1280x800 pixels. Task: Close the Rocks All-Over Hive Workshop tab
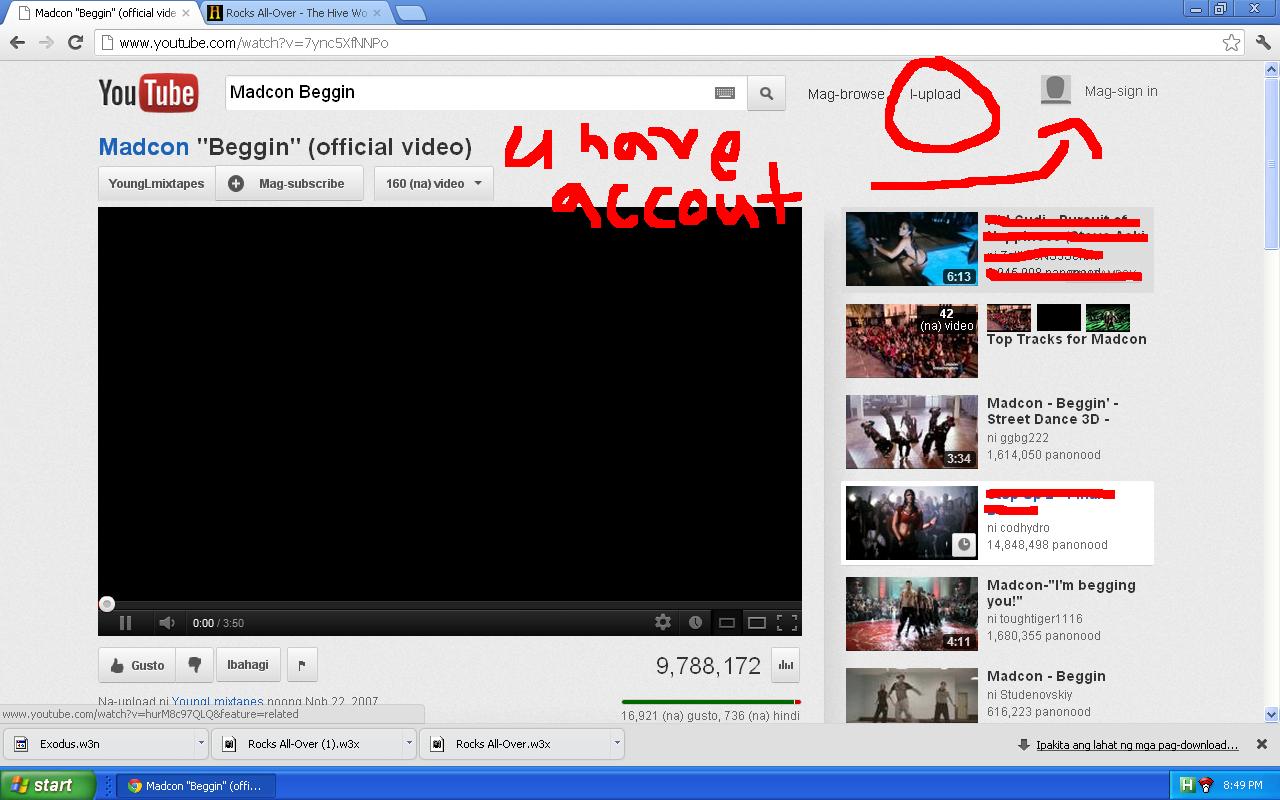coord(378,13)
